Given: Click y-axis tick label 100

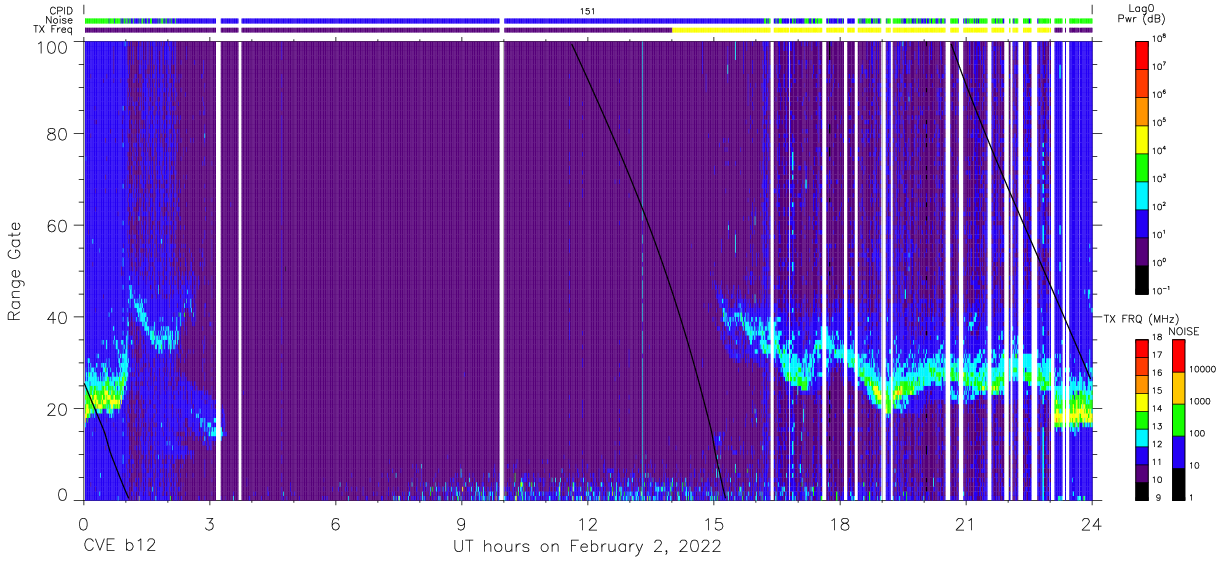Looking at the screenshot, I should (x=53, y=47).
